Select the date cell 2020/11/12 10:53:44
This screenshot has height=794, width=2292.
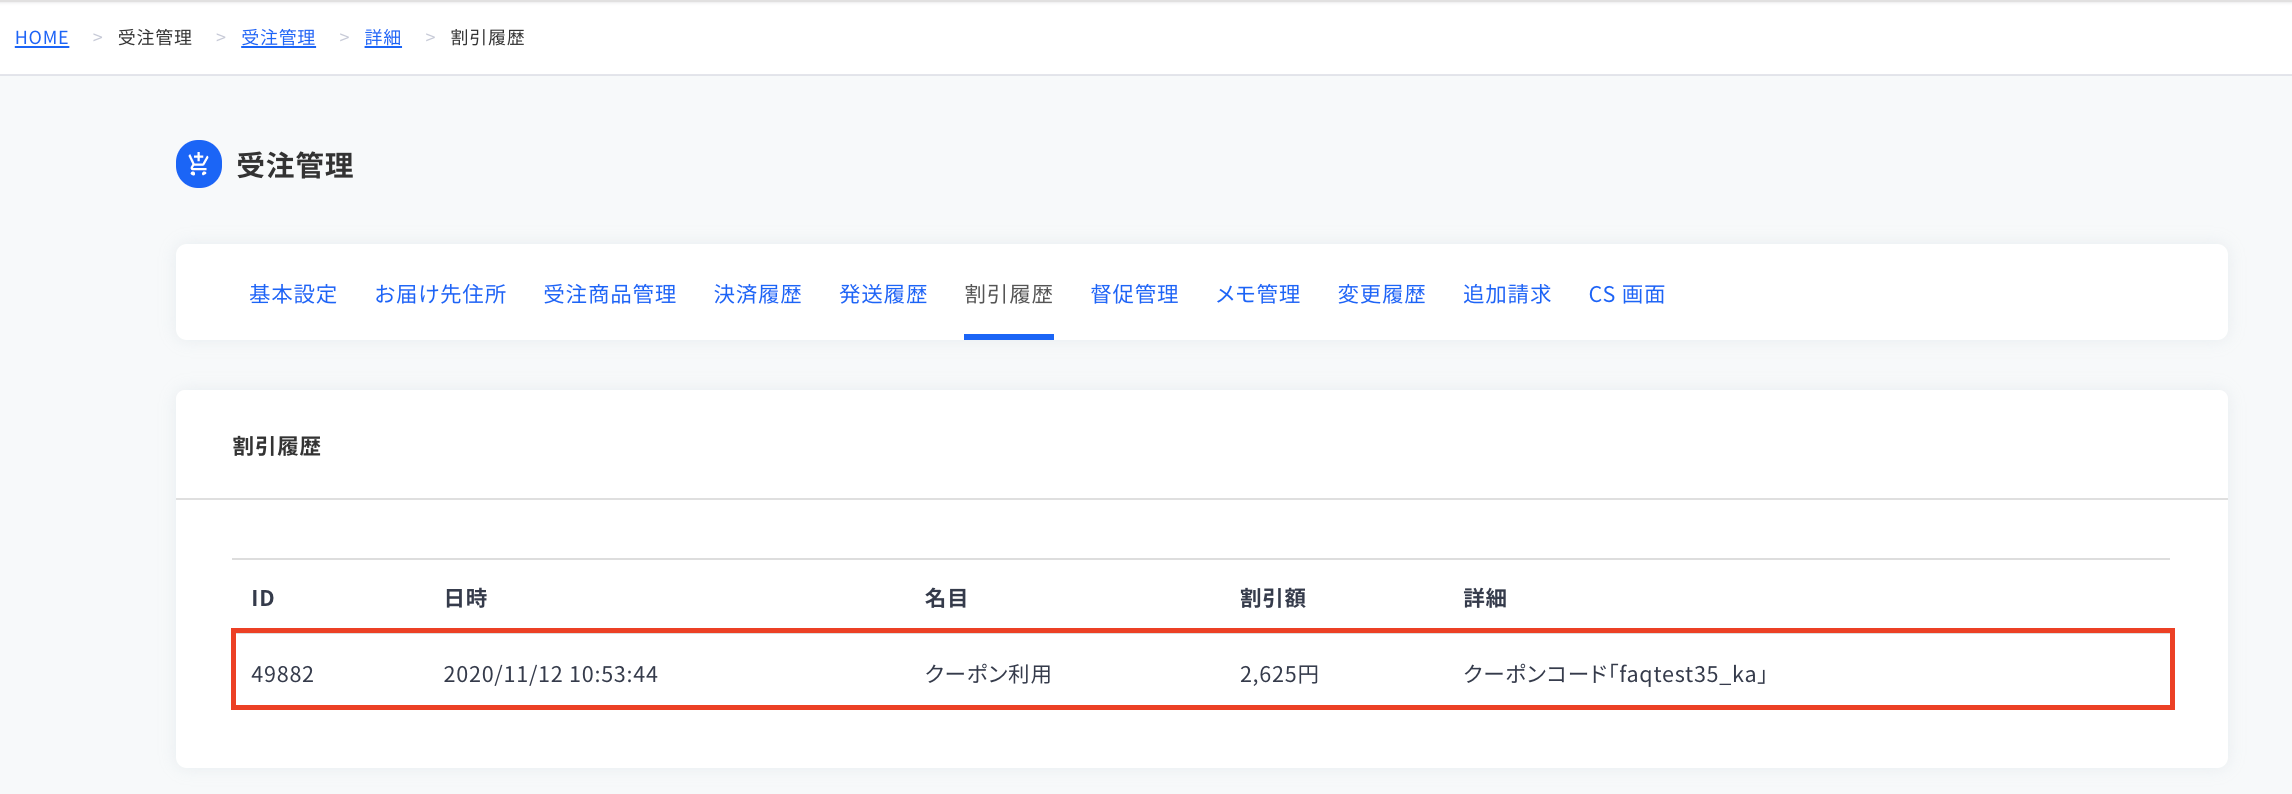coord(551,674)
